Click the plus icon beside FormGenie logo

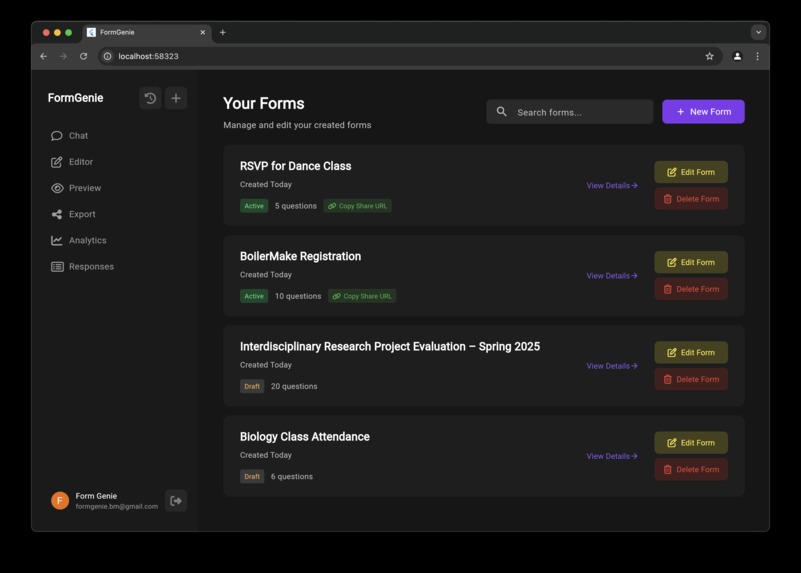coord(176,98)
